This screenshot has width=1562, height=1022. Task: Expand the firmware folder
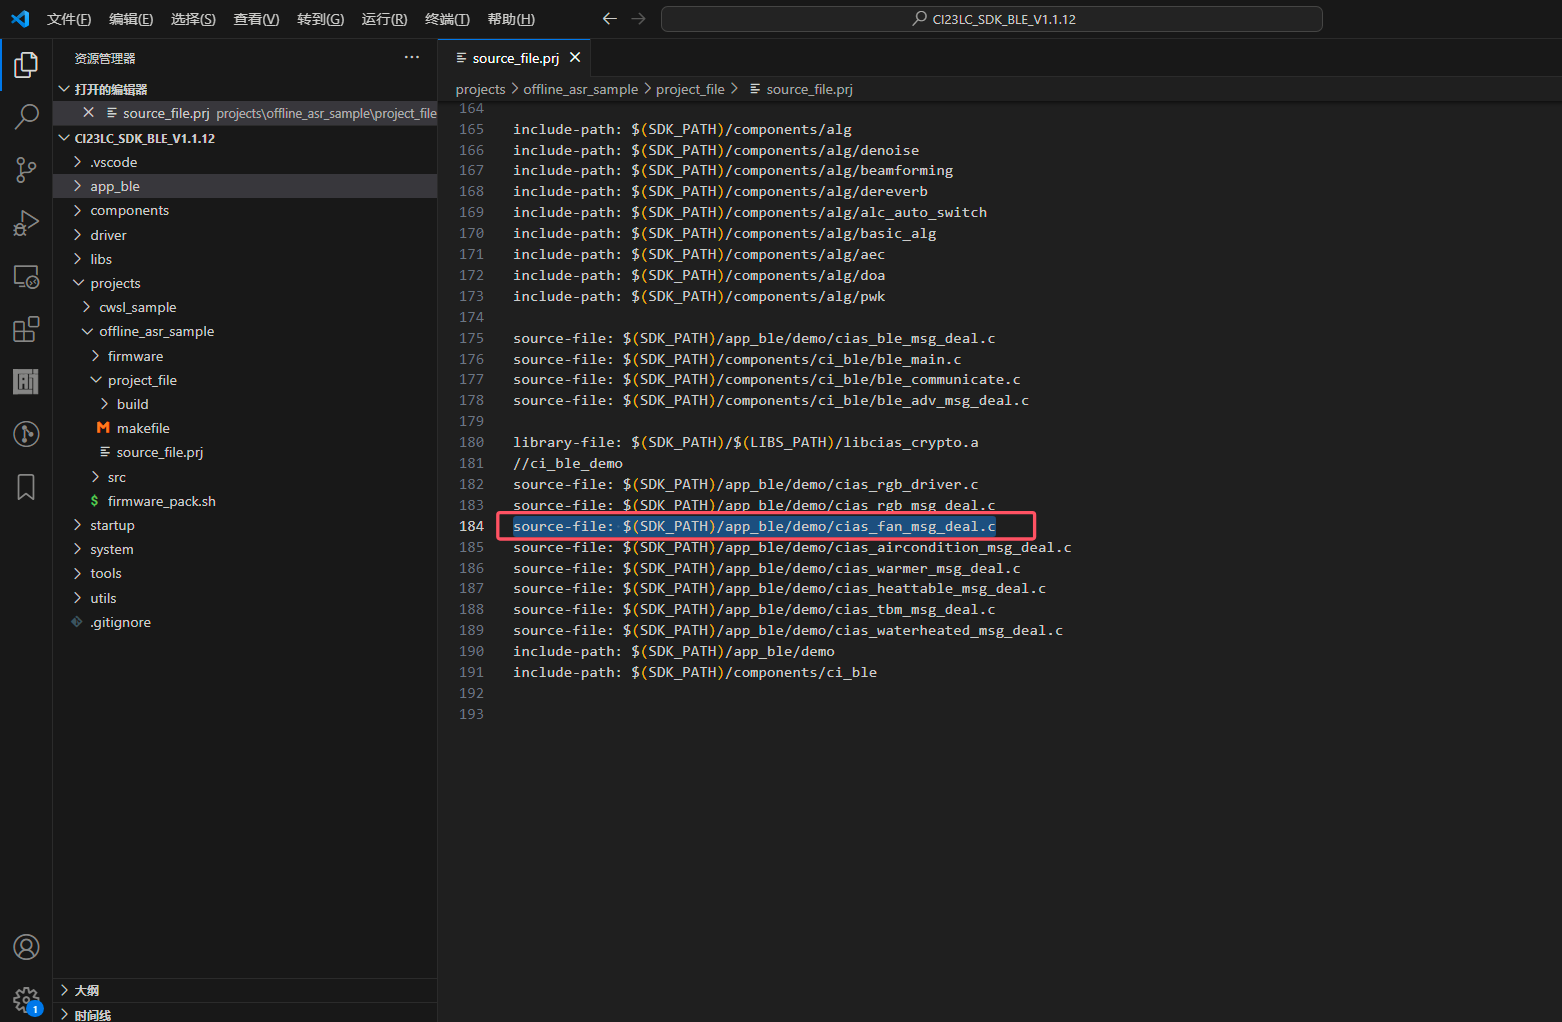click(245, 356)
